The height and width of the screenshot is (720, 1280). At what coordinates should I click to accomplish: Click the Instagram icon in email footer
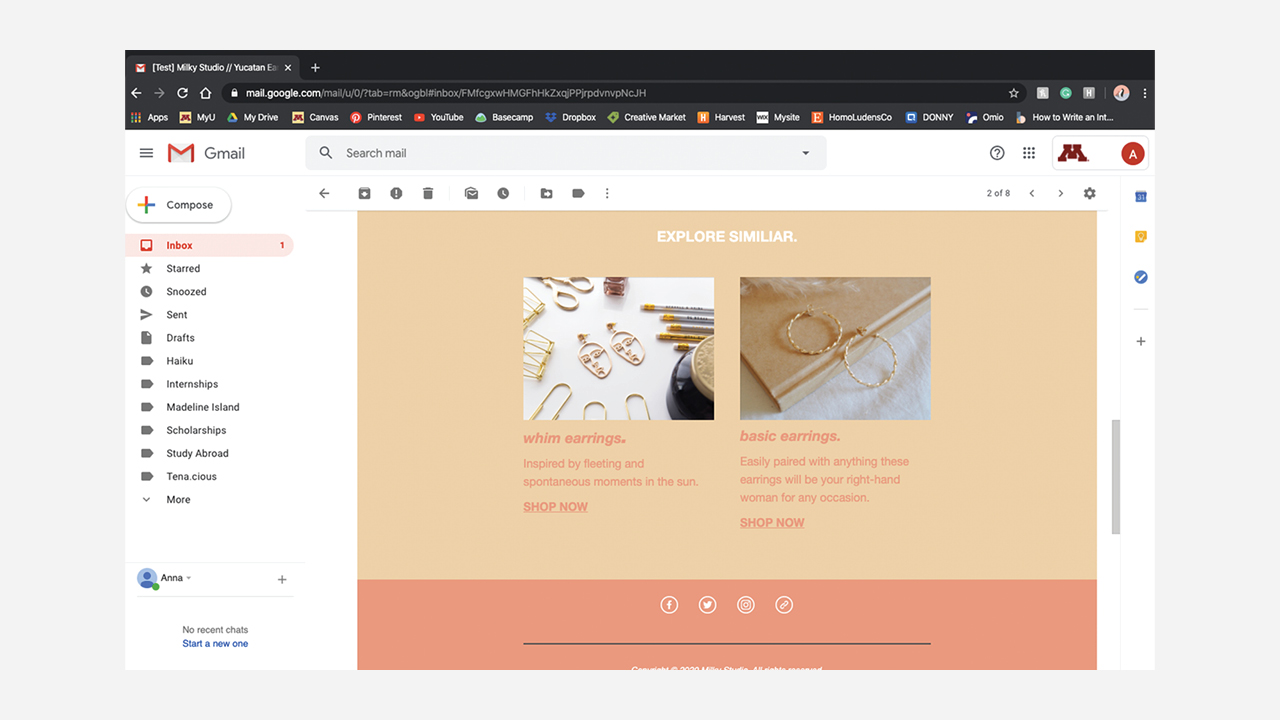click(x=746, y=605)
